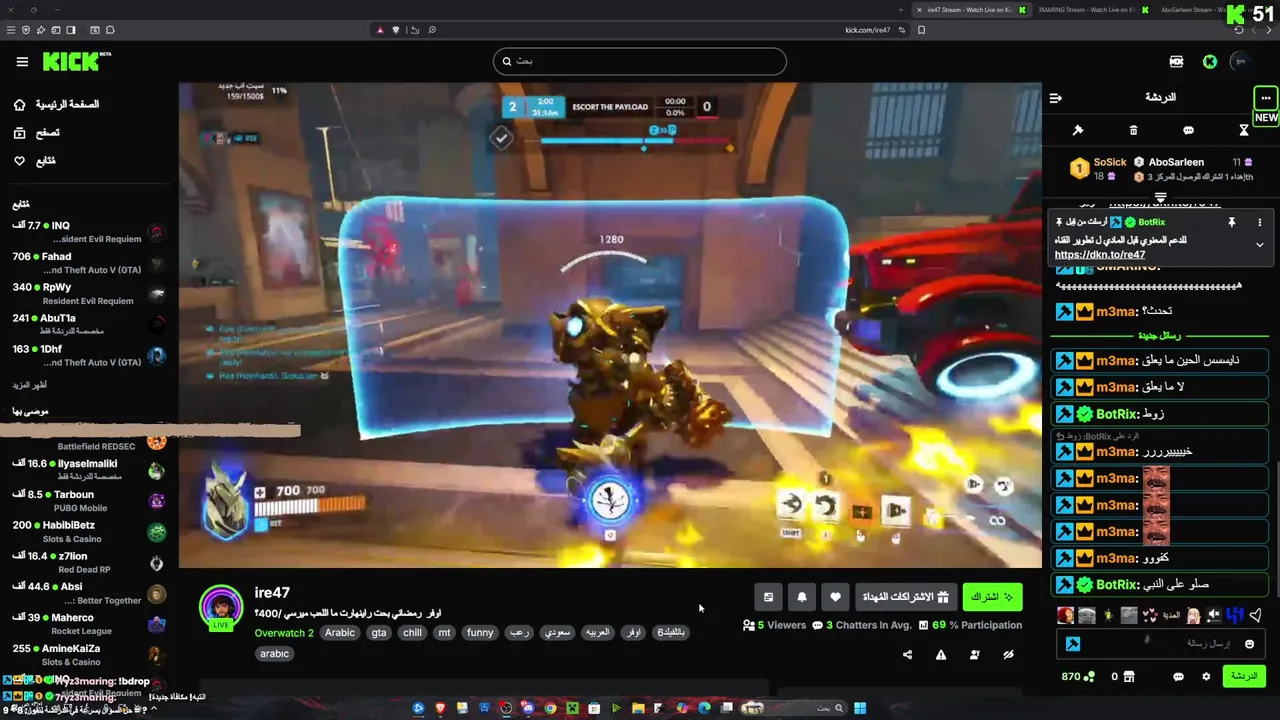Click the browser bookmark icon near address bar
Screen dimensions: 1280x720
point(921,30)
